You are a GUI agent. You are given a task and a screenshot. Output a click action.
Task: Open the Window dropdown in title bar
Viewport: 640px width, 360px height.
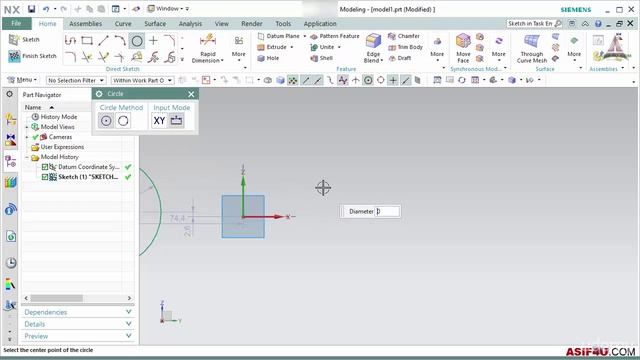[x=168, y=9]
